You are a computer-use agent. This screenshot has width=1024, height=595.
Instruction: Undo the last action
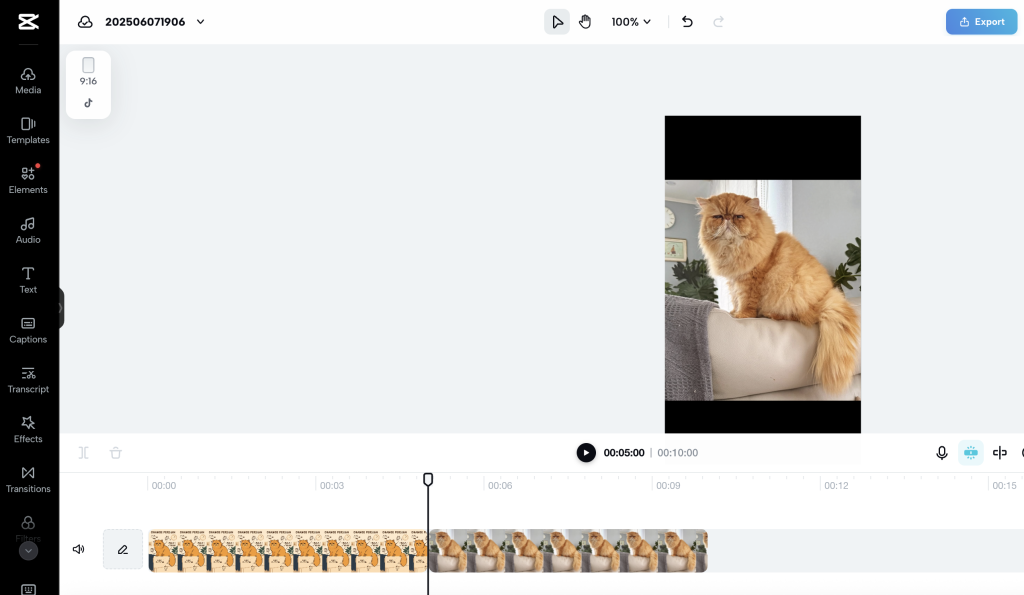tap(687, 22)
